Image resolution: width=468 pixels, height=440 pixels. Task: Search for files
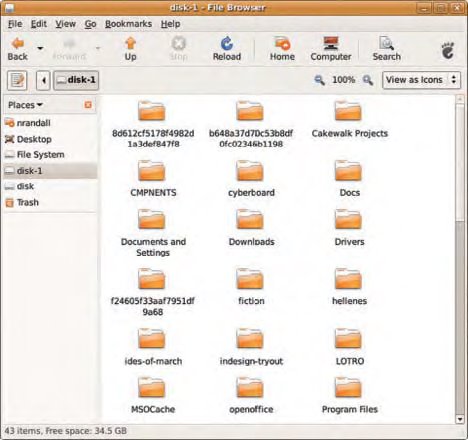pyautogui.click(x=387, y=49)
